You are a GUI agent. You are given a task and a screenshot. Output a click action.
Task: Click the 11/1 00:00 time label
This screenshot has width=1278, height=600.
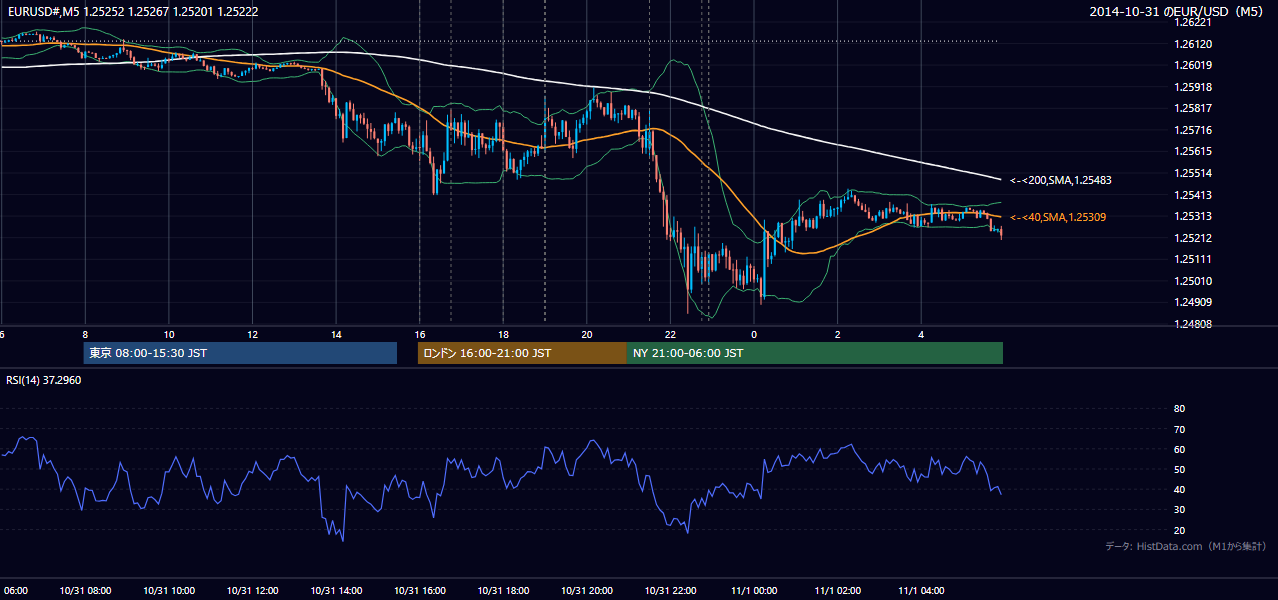pyautogui.click(x=754, y=590)
